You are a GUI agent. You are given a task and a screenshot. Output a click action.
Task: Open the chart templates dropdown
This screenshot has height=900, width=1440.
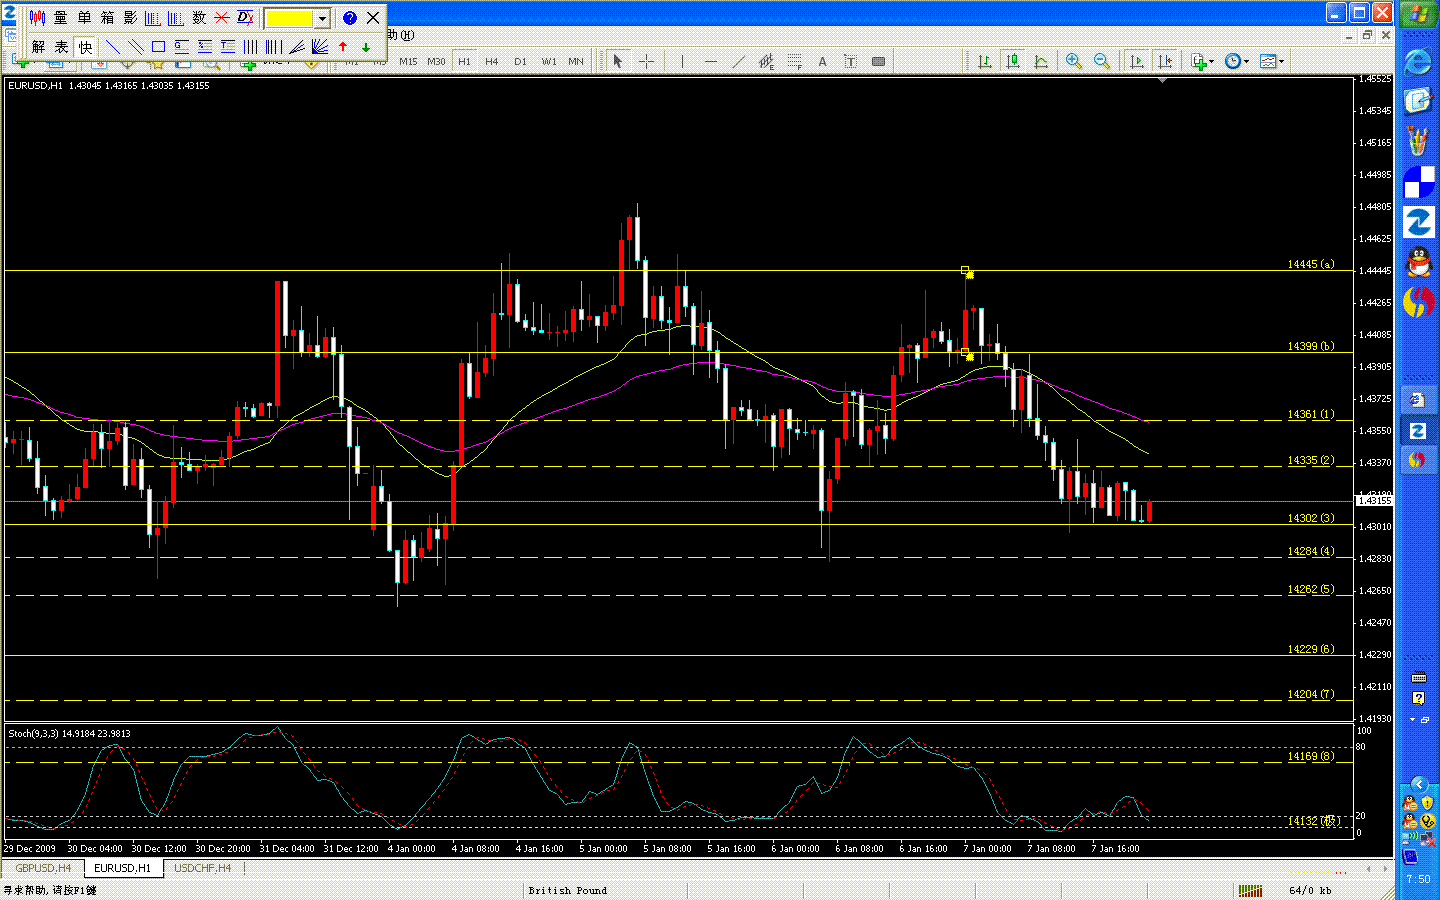tap(1272, 62)
